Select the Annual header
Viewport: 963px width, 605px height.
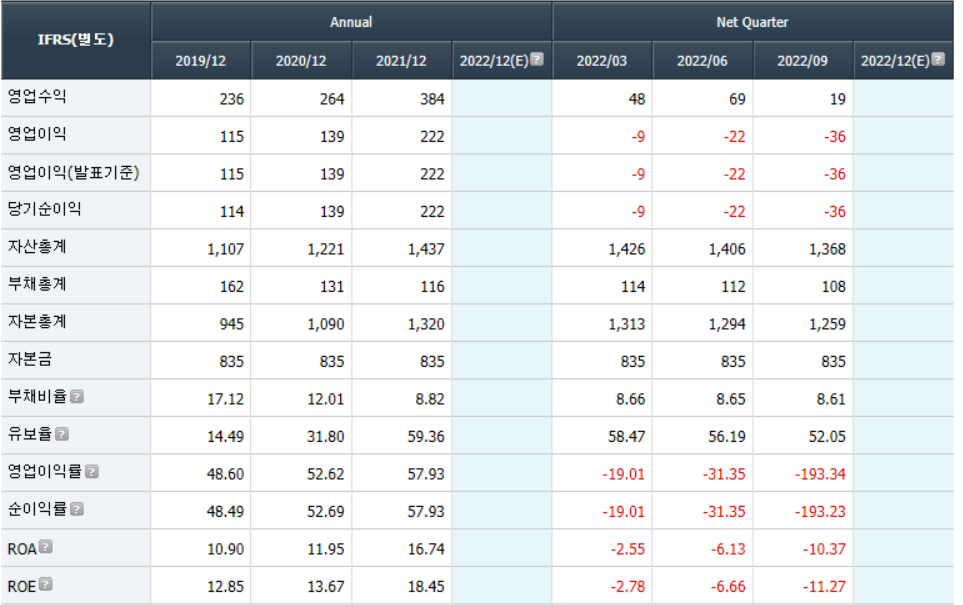tap(351, 22)
